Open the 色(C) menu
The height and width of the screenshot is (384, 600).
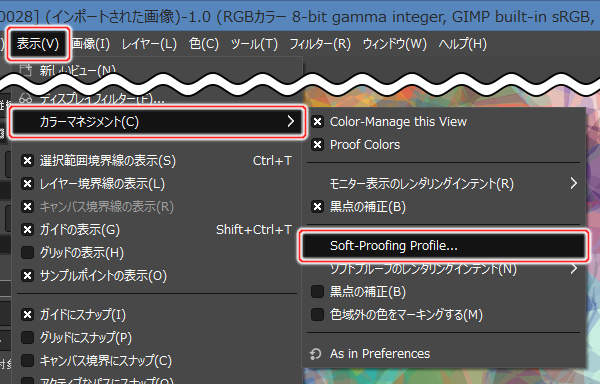tap(204, 44)
